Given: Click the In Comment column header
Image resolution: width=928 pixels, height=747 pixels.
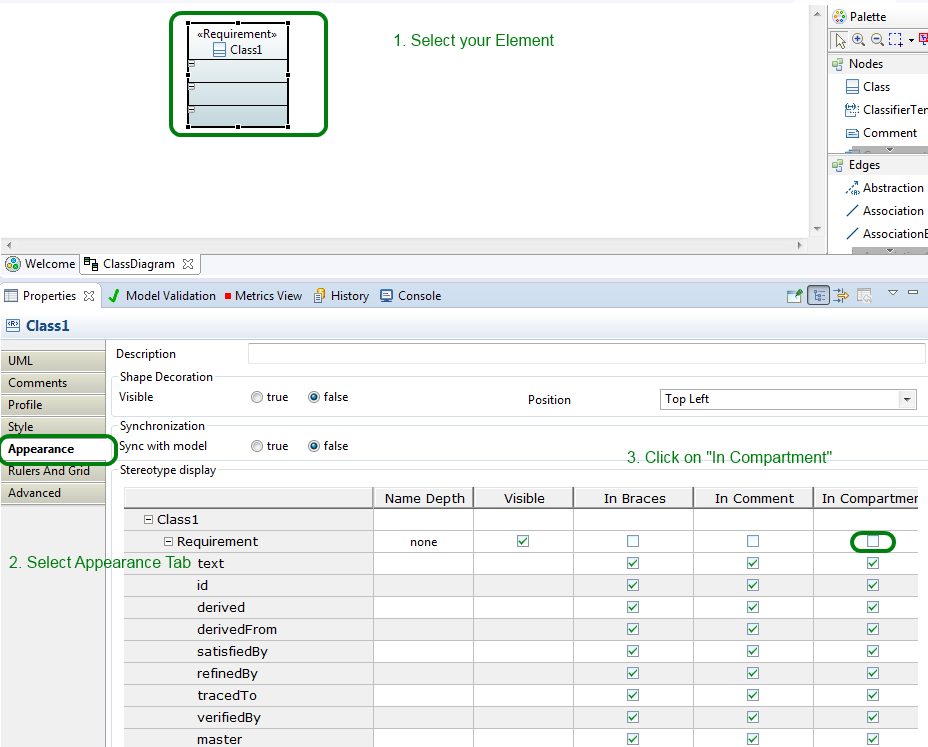Looking at the screenshot, I should coord(753,498).
